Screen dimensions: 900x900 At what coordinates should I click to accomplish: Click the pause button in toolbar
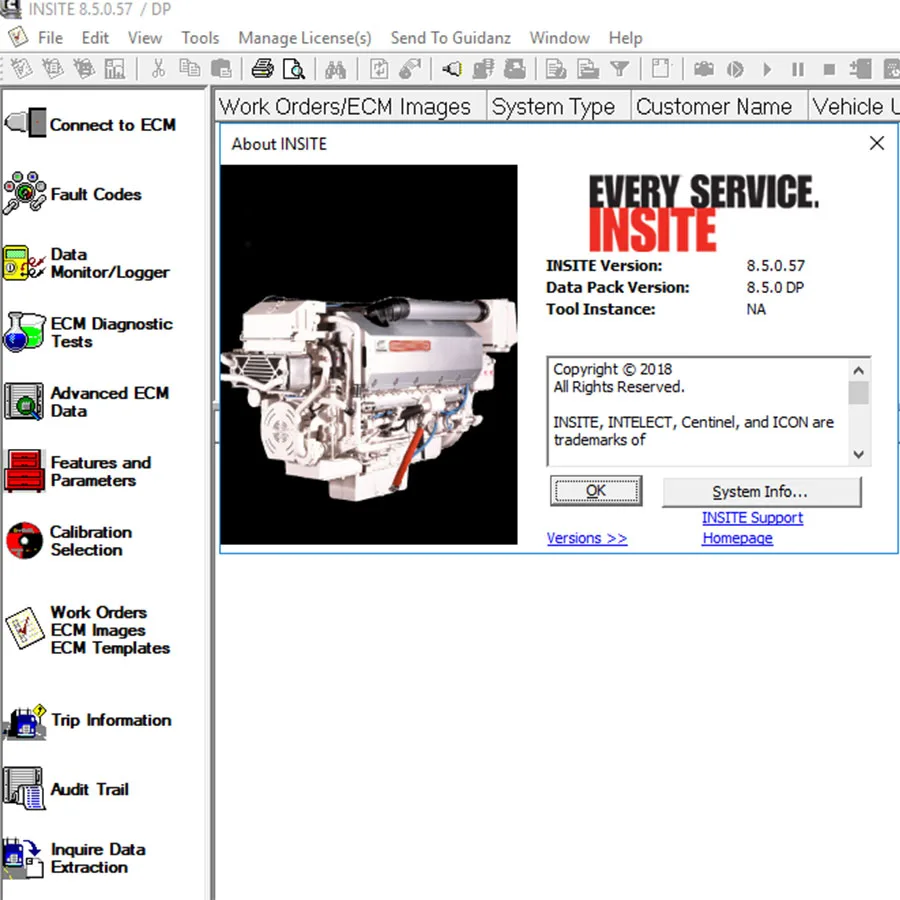tap(798, 69)
